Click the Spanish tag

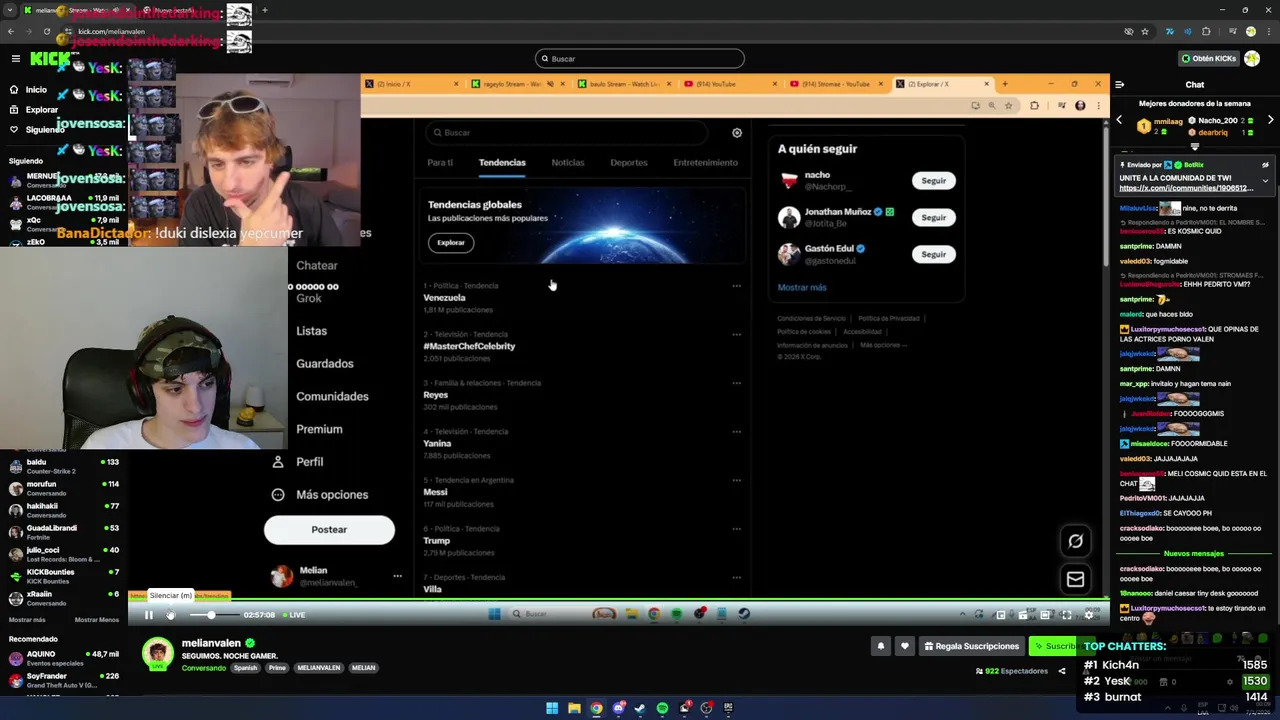click(245, 668)
